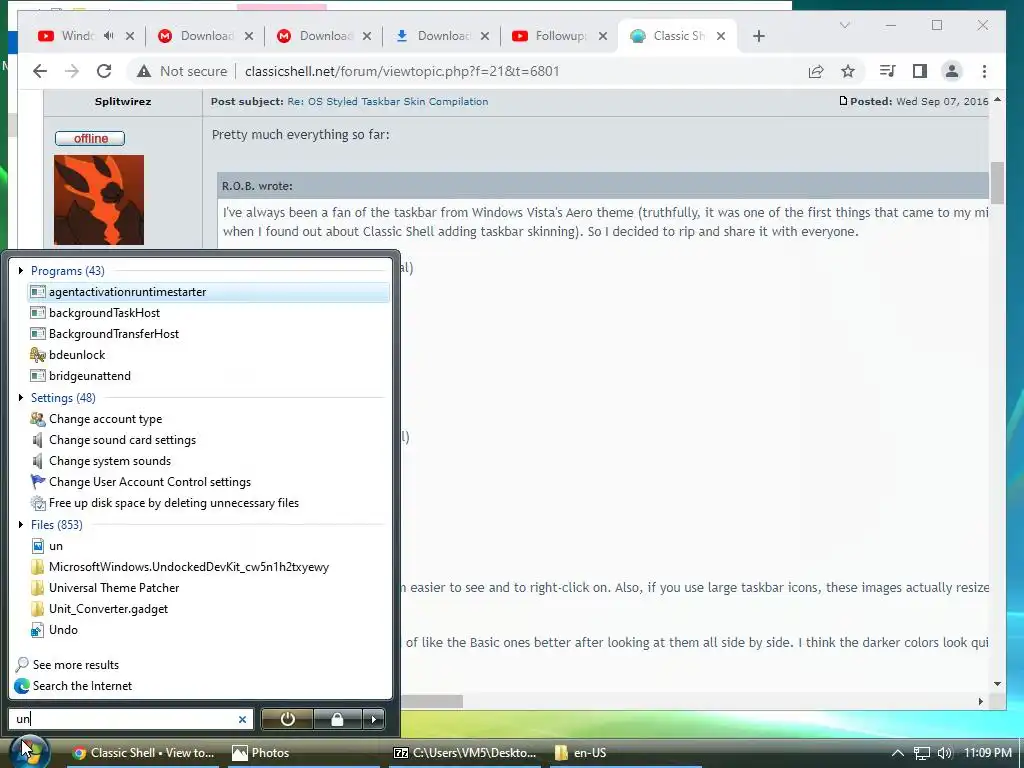This screenshot has height=768, width=1024.
Task: Click the forward navigation arrow
Action: 72,71
